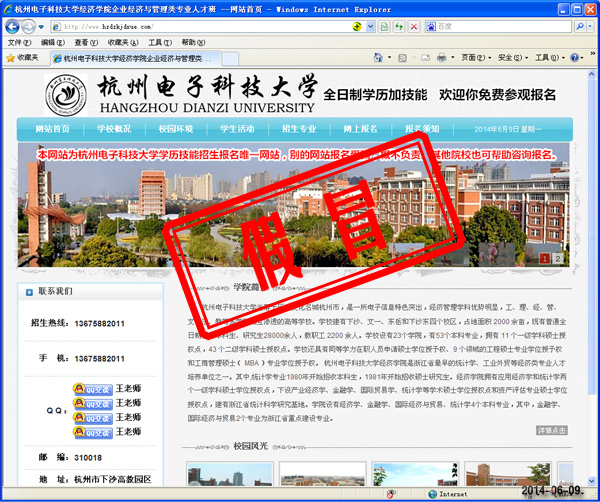The width and height of the screenshot is (600, 502).
Task: Select the 杭州电子科技大学经济学院 browser tab
Action: 136,59
